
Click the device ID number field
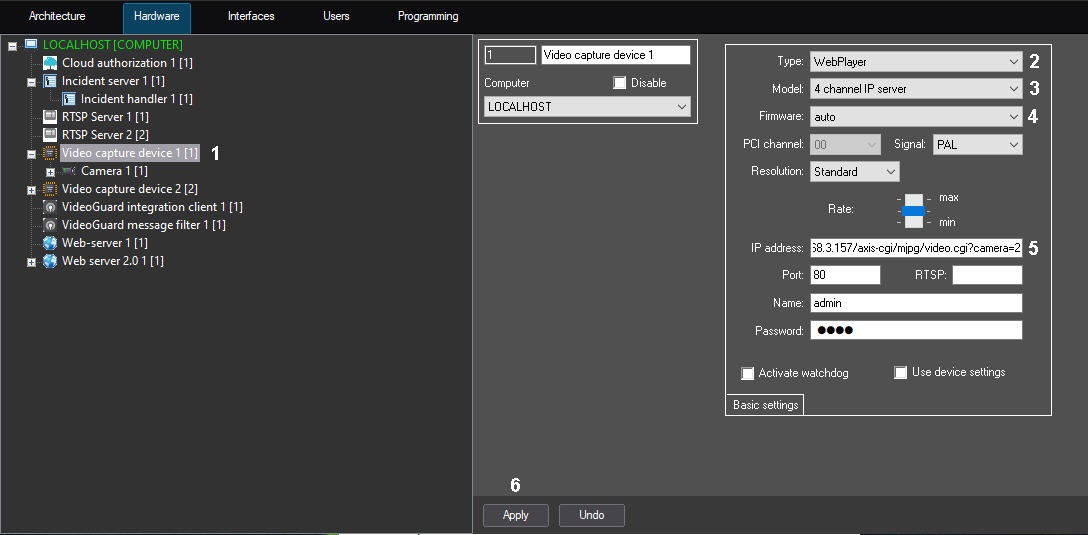point(510,55)
